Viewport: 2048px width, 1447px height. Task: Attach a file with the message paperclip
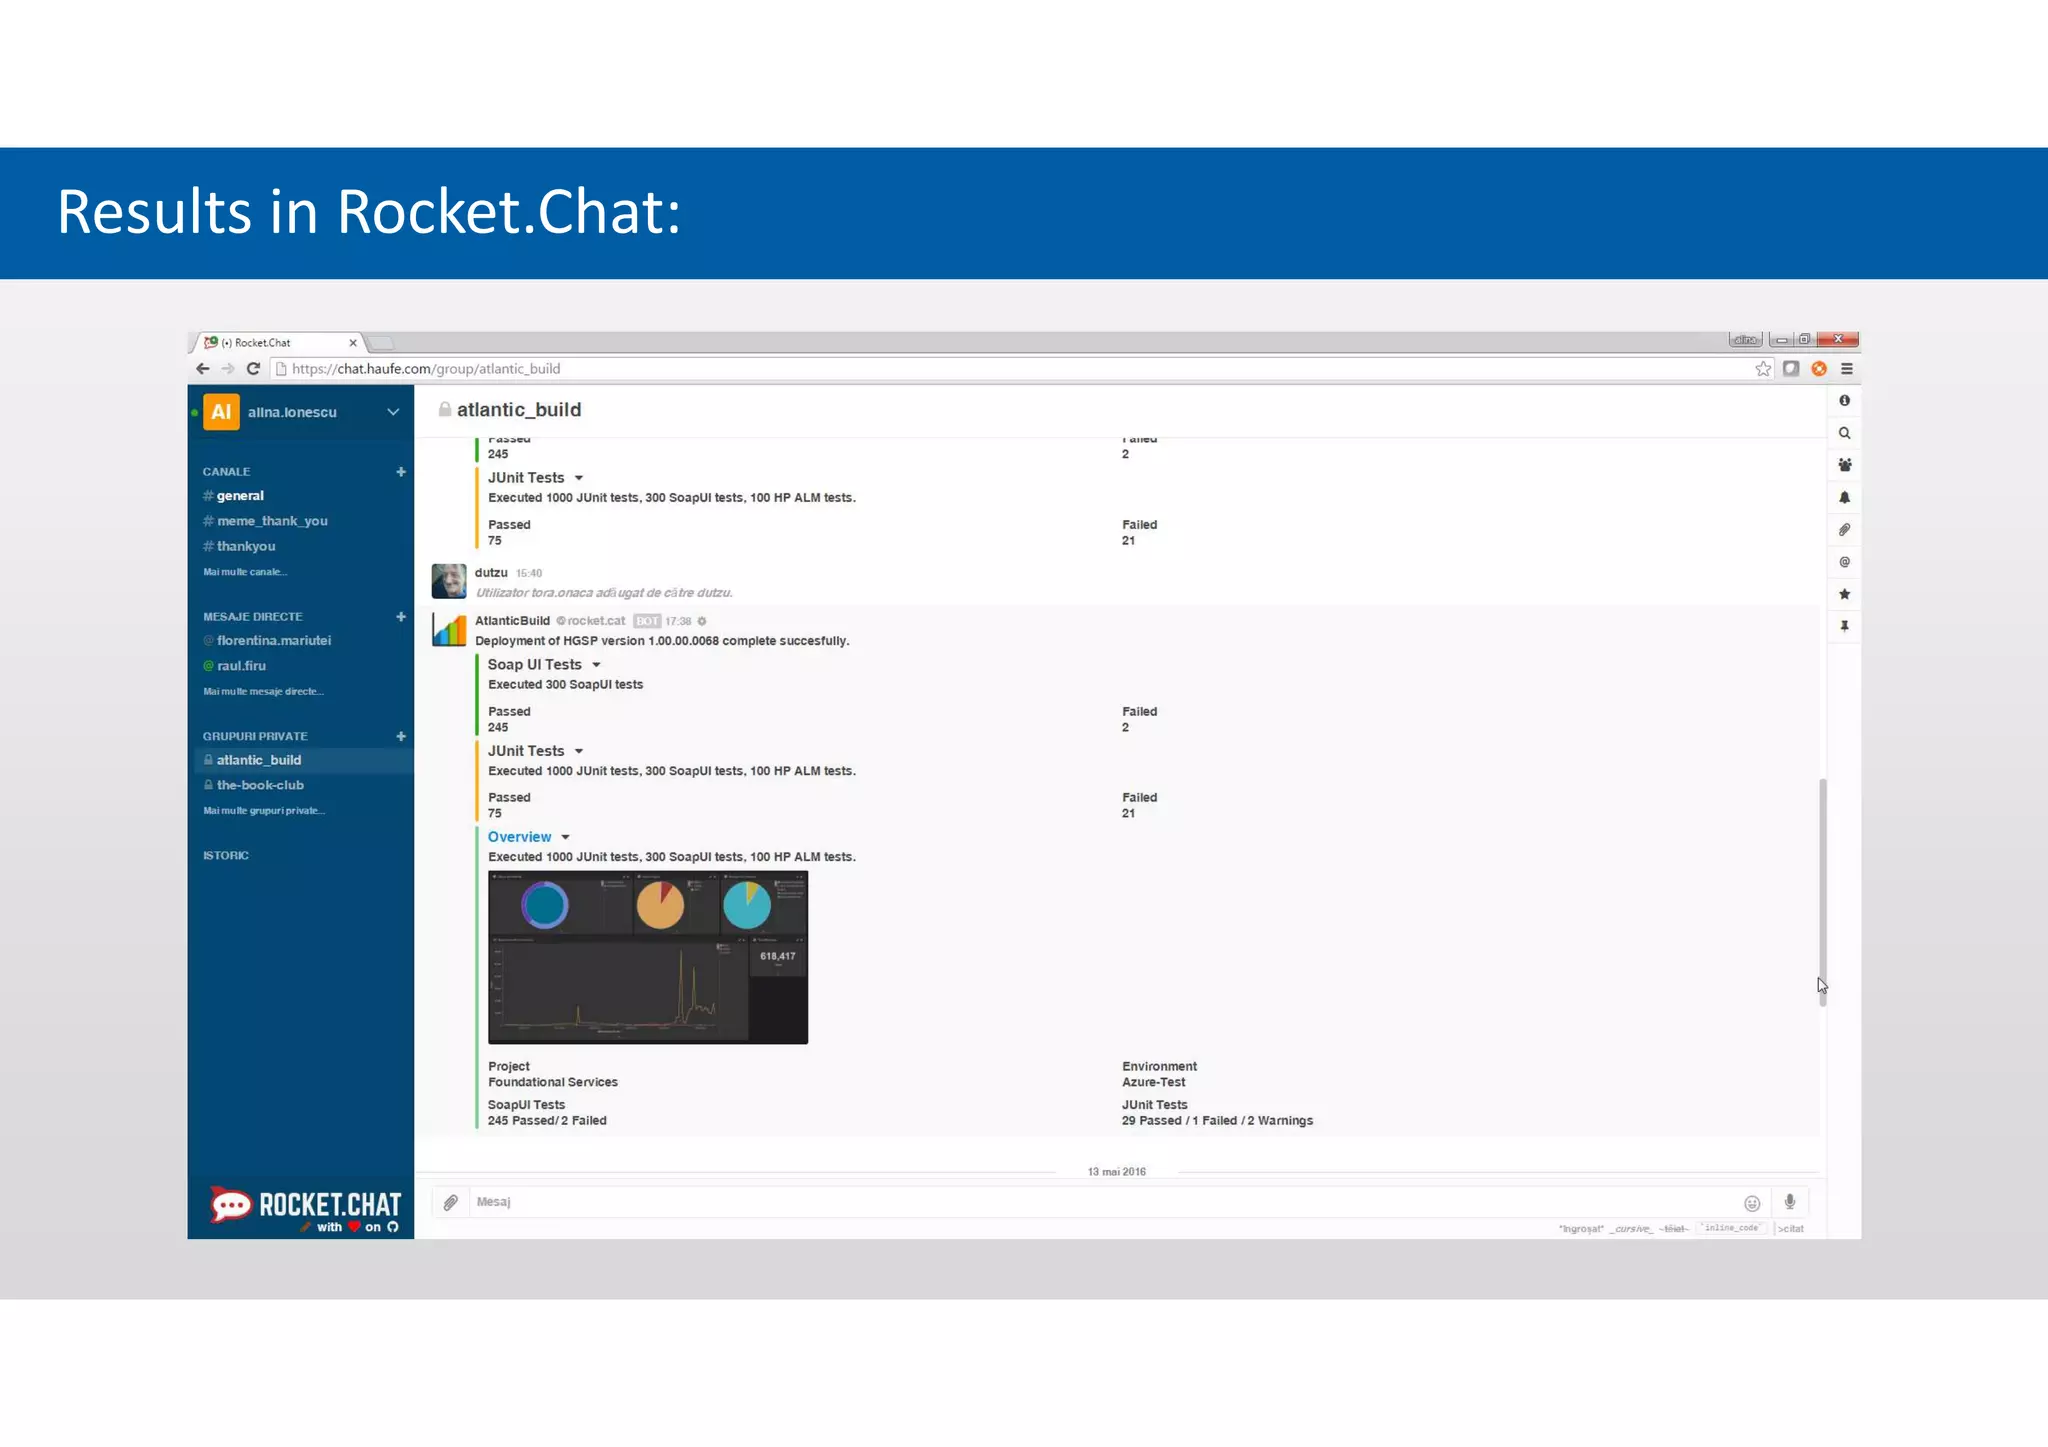(x=451, y=1202)
